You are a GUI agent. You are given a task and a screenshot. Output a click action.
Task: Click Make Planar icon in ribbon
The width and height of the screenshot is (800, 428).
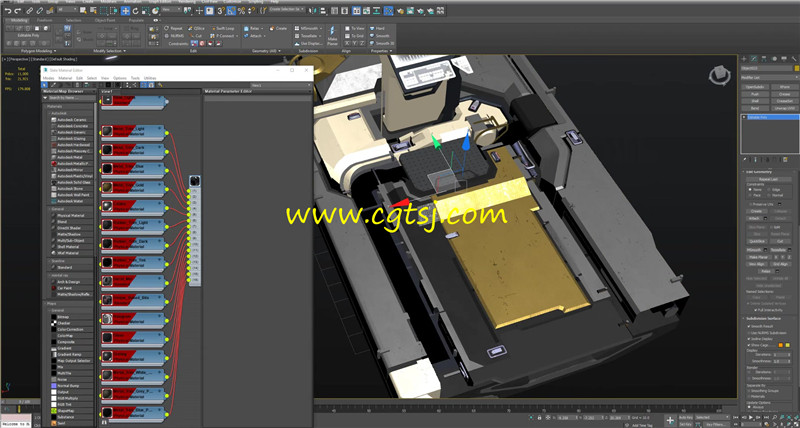coord(332,35)
